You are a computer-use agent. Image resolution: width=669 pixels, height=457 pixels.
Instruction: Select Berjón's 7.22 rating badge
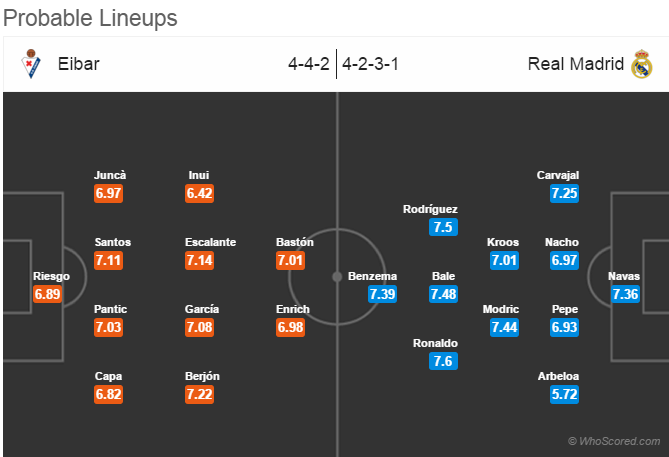pyautogui.click(x=199, y=394)
